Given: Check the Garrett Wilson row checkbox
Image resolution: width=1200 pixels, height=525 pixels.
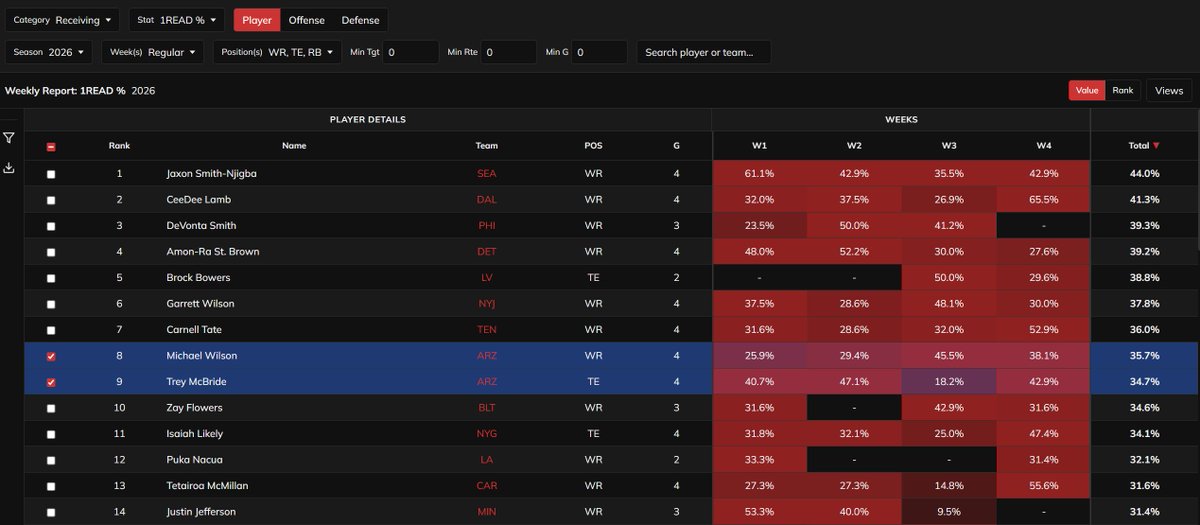Looking at the screenshot, I should click(x=51, y=304).
